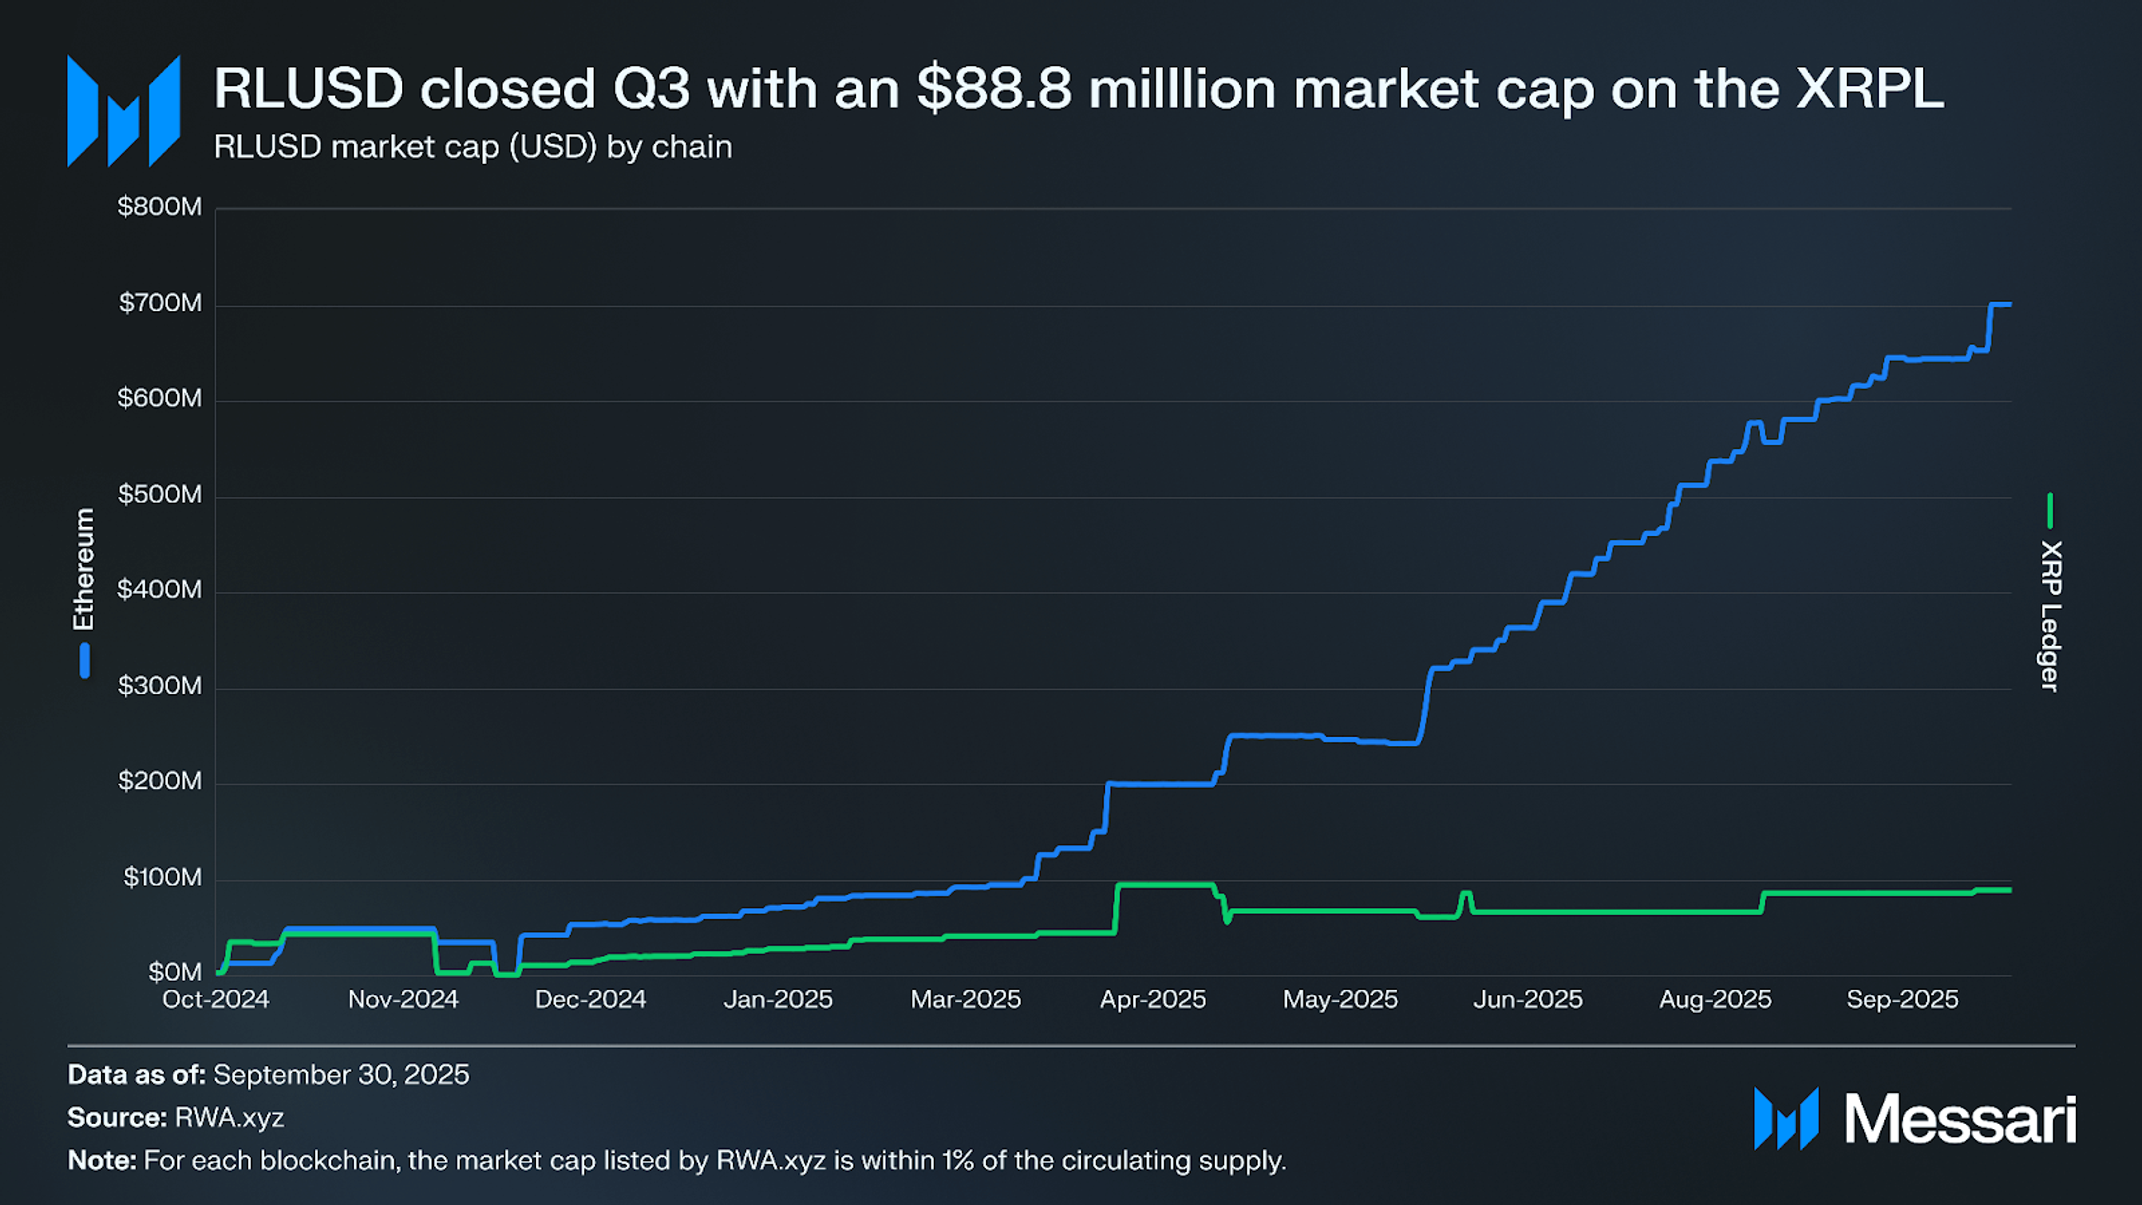This screenshot has height=1205, width=2142.
Task: Click the $400M y-axis label
Action: pos(160,590)
